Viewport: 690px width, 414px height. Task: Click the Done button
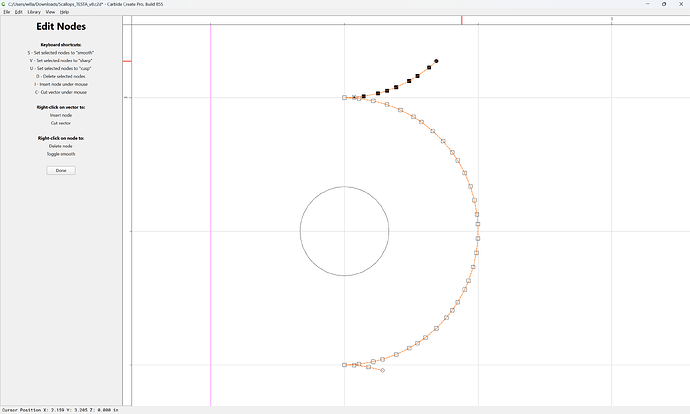click(x=61, y=170)
